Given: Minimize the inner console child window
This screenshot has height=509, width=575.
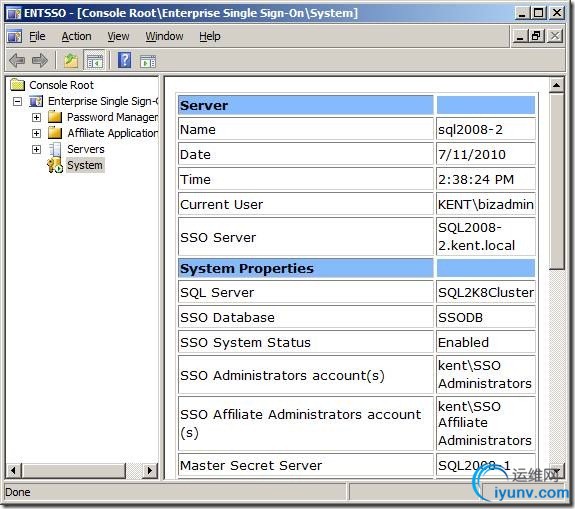Looking at the screenshot, I should (520, 36).
